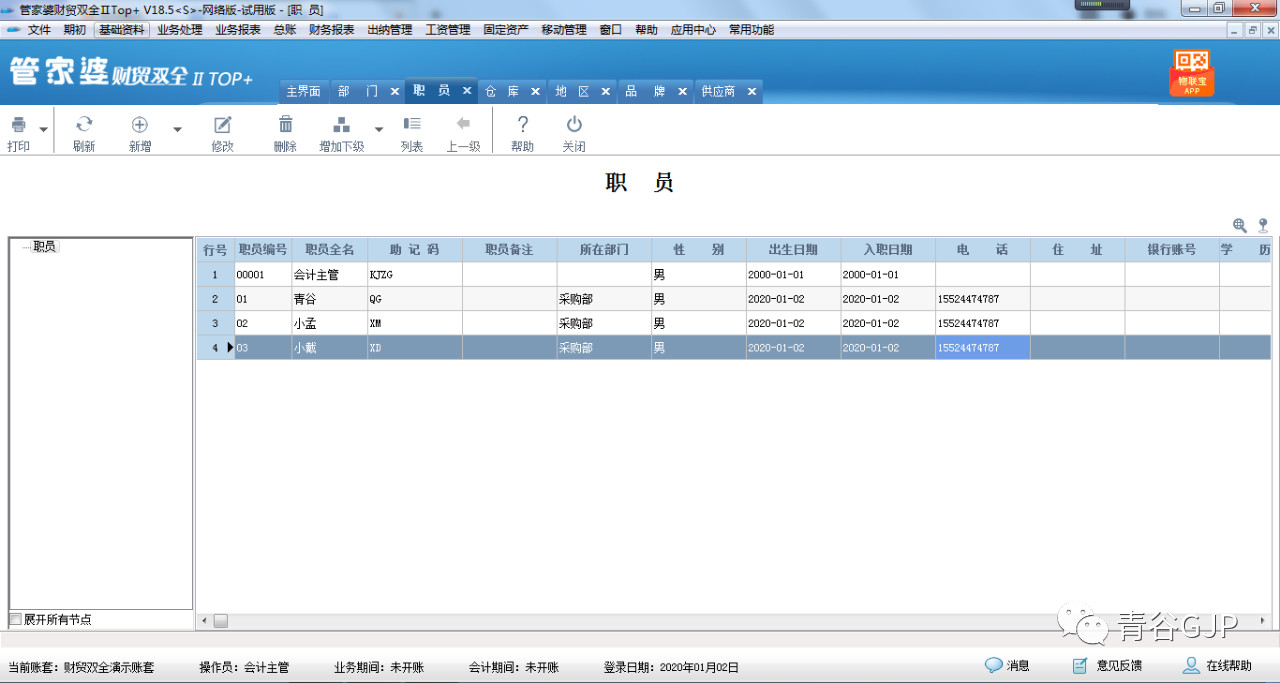The width and height of the screenshot is (1280, 683).
Task: Open the 物联宝 APP QR icon
Action: [1192, 74]
